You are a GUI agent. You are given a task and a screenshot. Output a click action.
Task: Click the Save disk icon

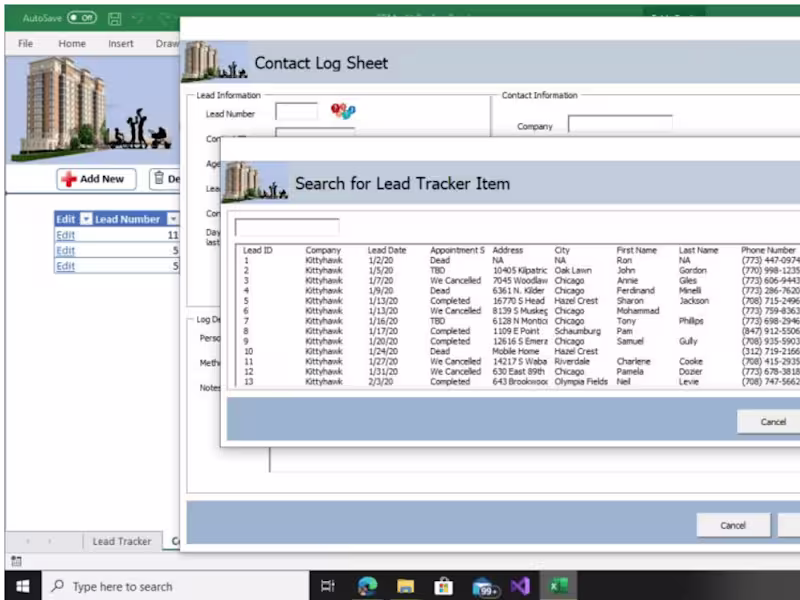115,19
